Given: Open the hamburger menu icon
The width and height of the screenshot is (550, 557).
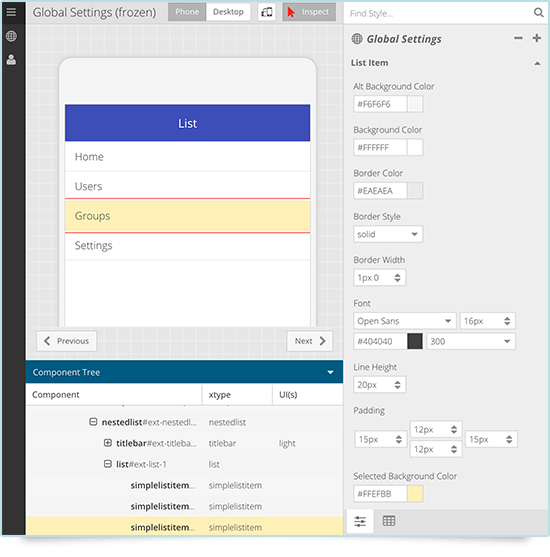Looking at the screenshot, I should [11, 12].
